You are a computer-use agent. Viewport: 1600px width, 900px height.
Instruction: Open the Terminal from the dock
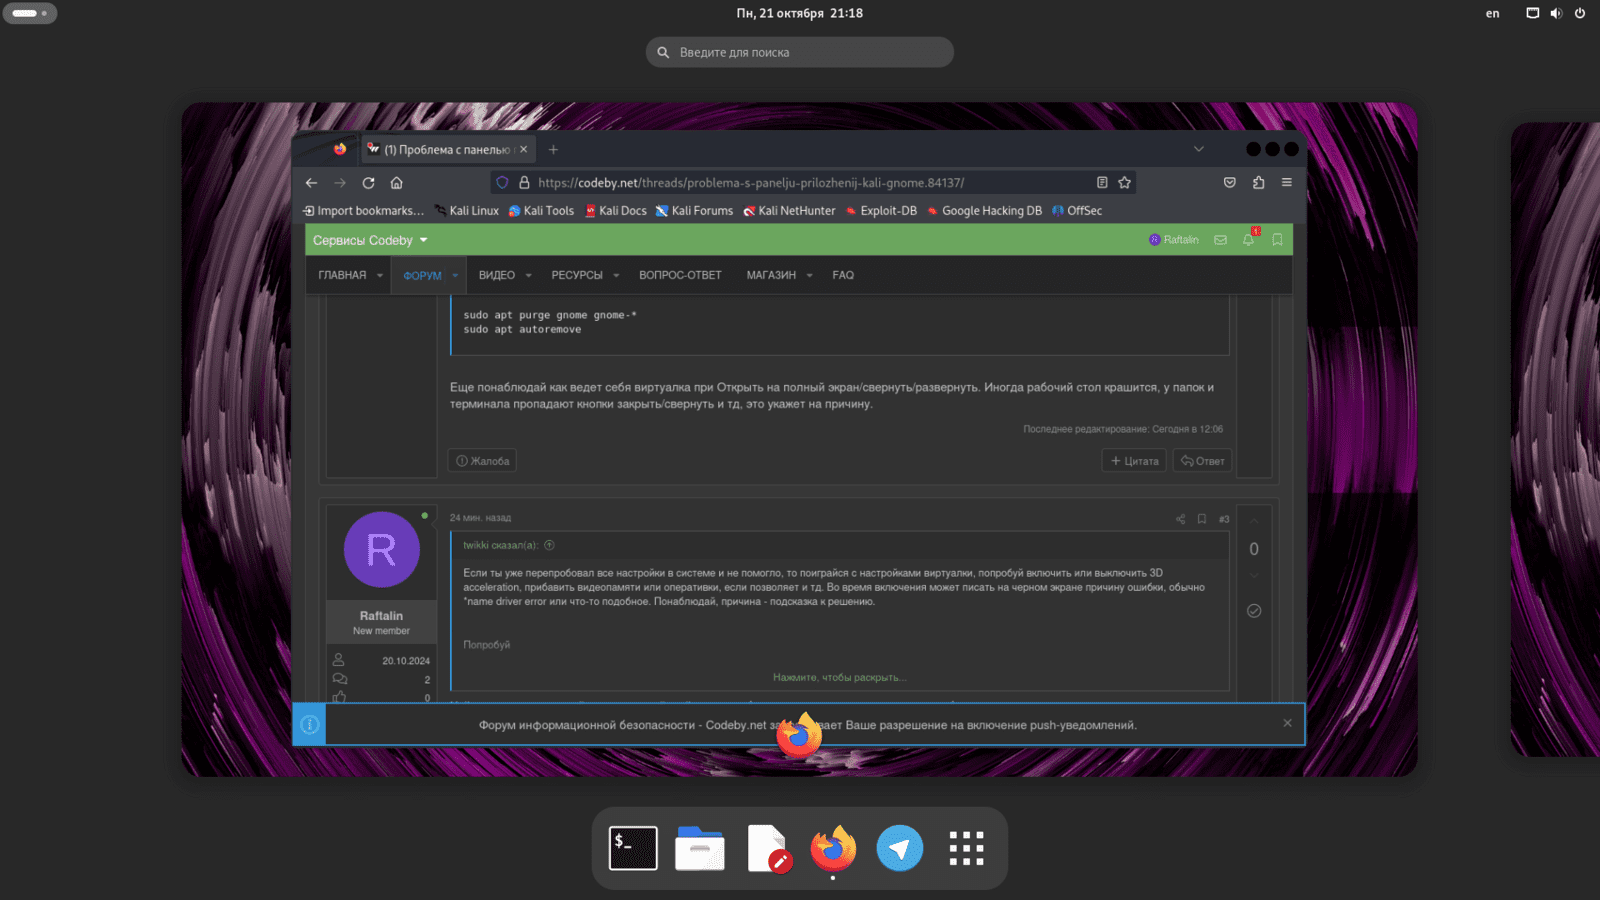(633, 848)
